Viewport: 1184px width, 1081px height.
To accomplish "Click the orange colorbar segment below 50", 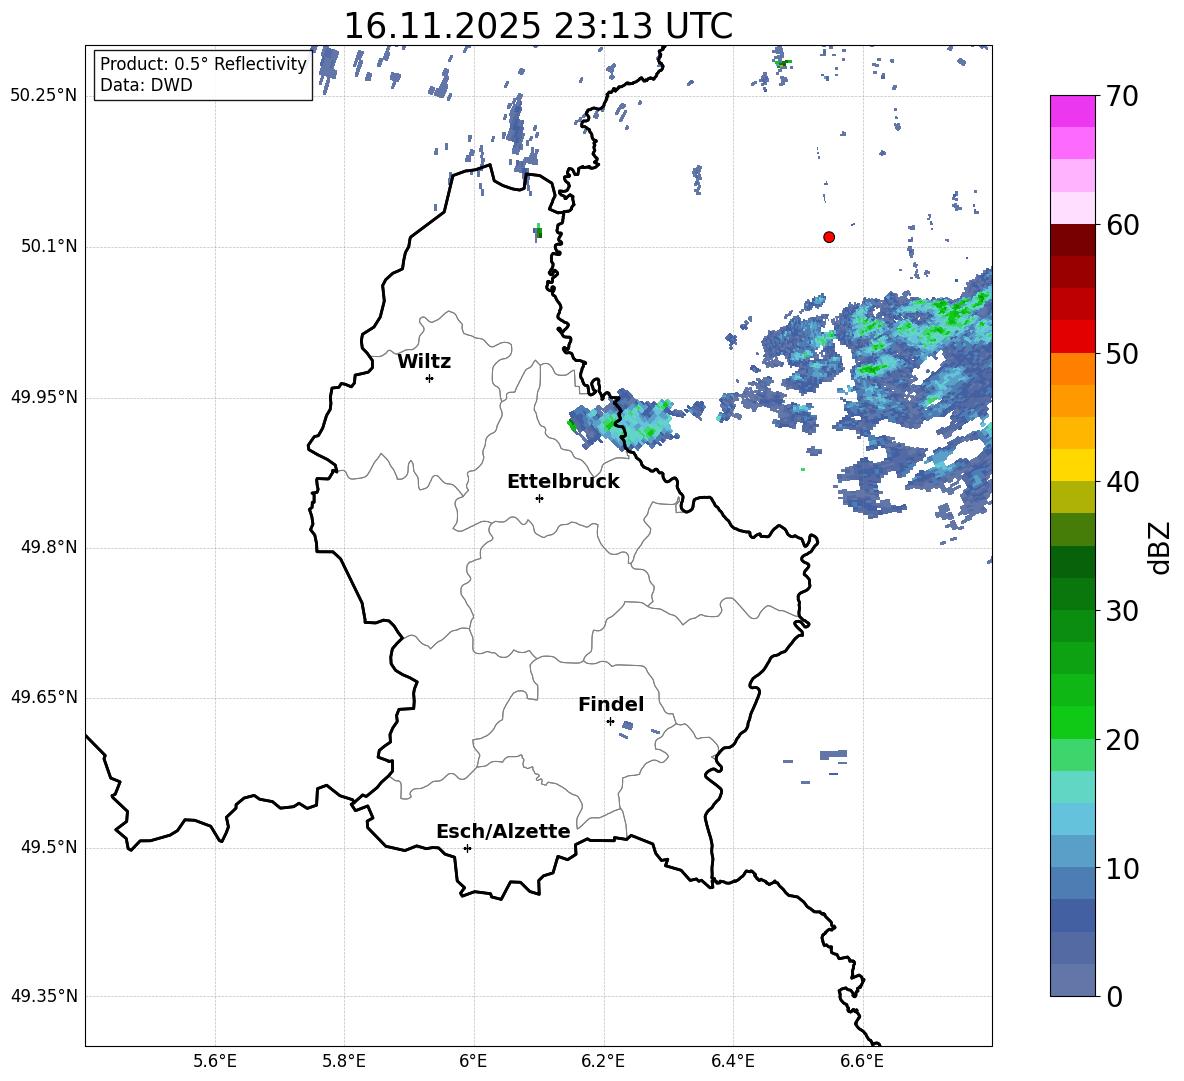I will 1073,369.
